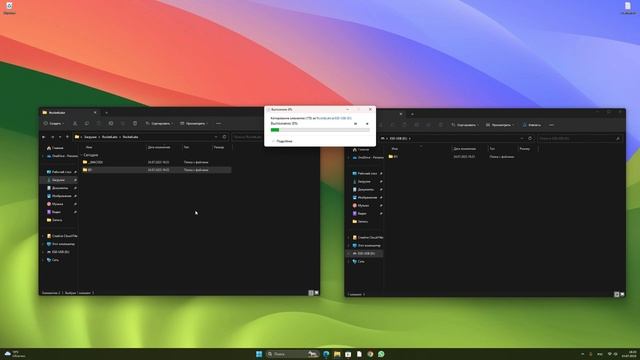Go back in the left Explorer window

pyautogui.click(x=44, y=137)
